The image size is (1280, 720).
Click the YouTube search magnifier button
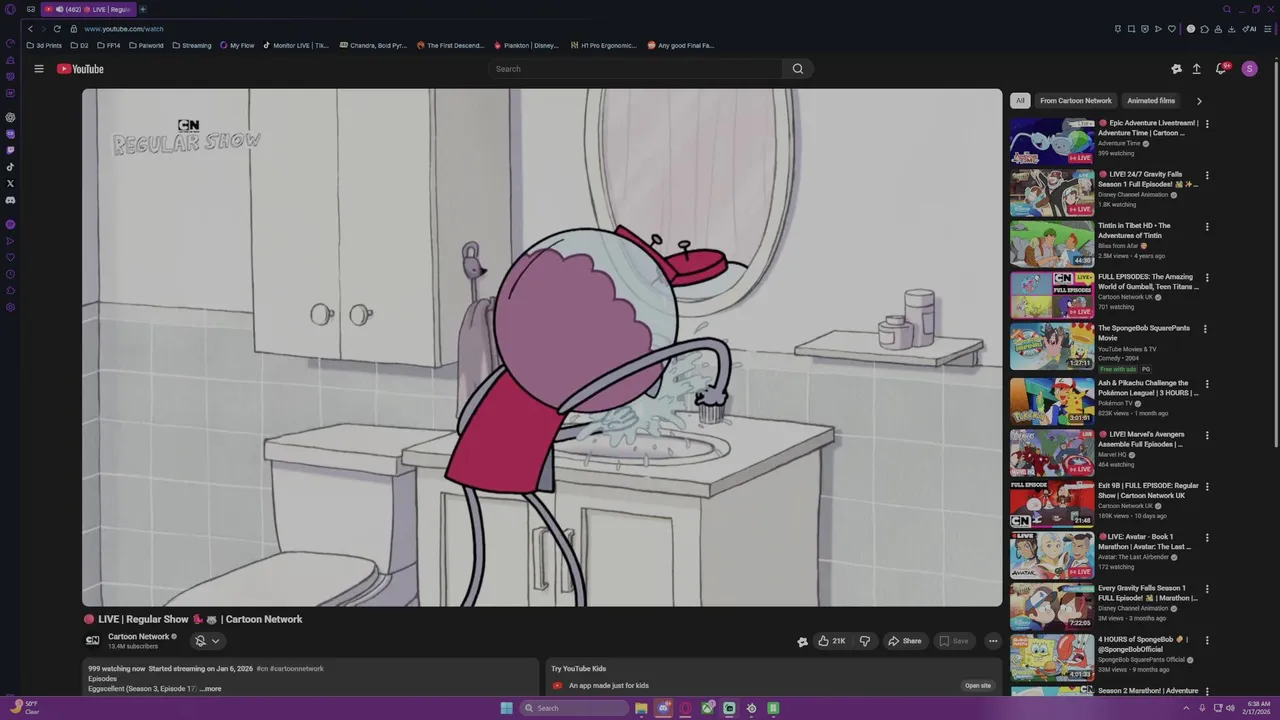(797, 69)
